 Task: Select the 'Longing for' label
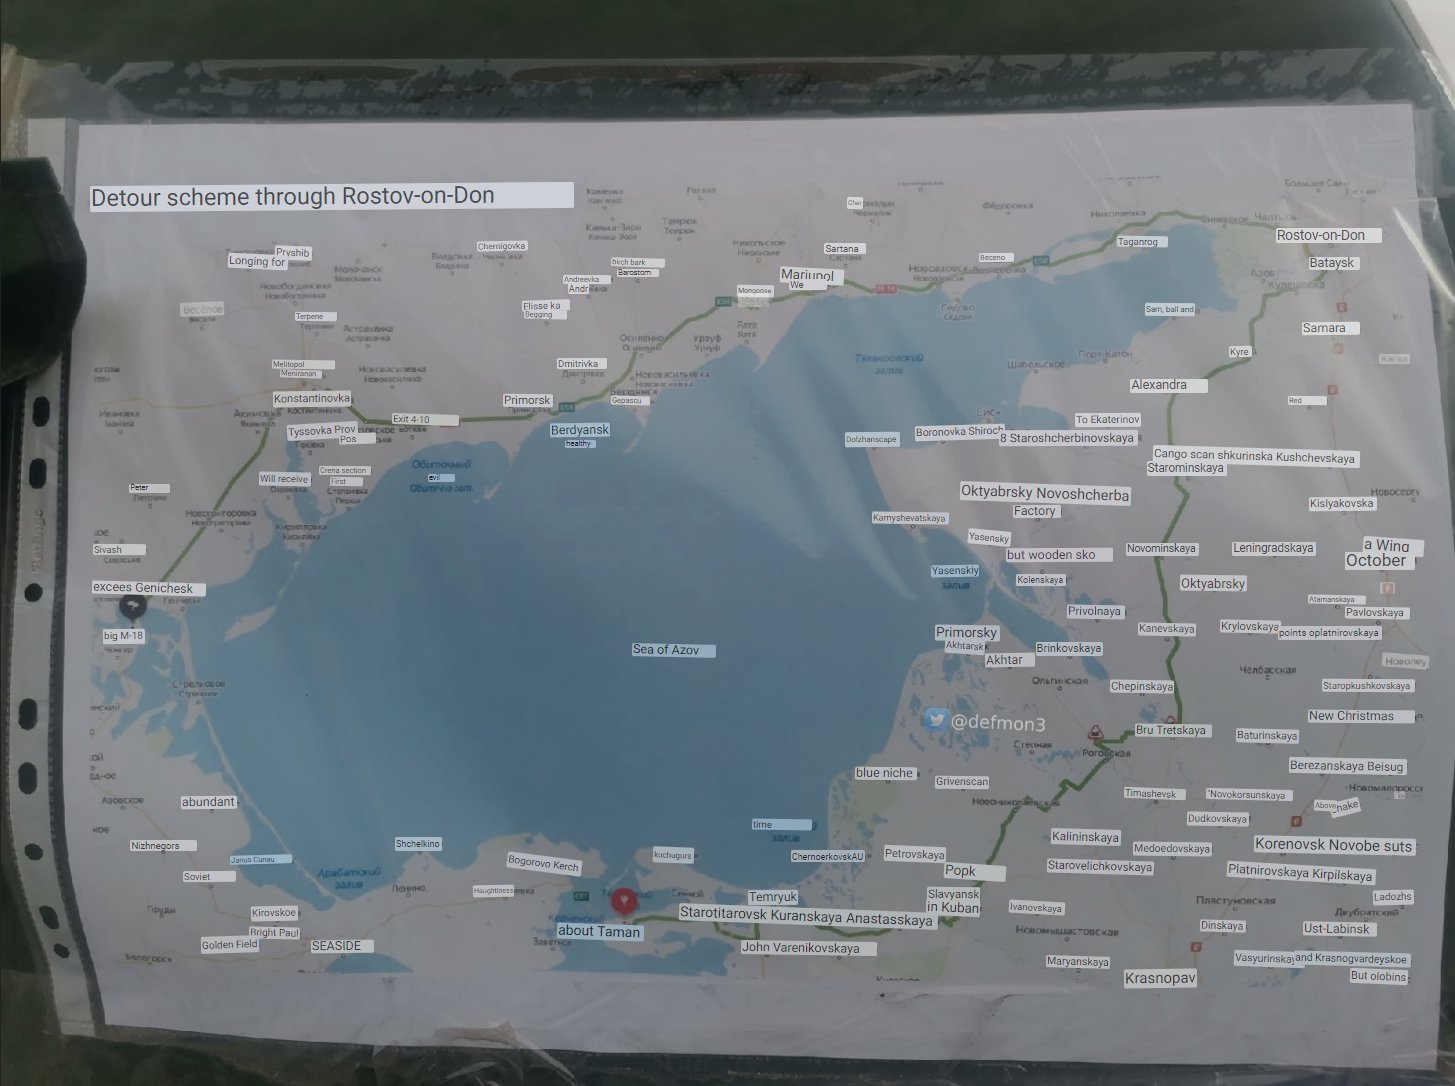click(258, 261)
